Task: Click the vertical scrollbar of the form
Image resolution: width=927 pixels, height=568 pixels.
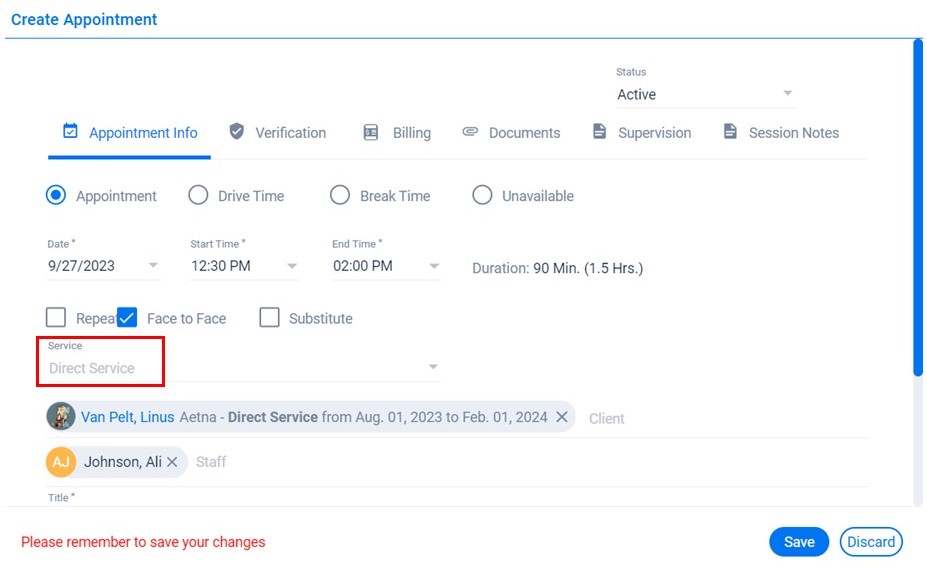Action: pos(918,200)
